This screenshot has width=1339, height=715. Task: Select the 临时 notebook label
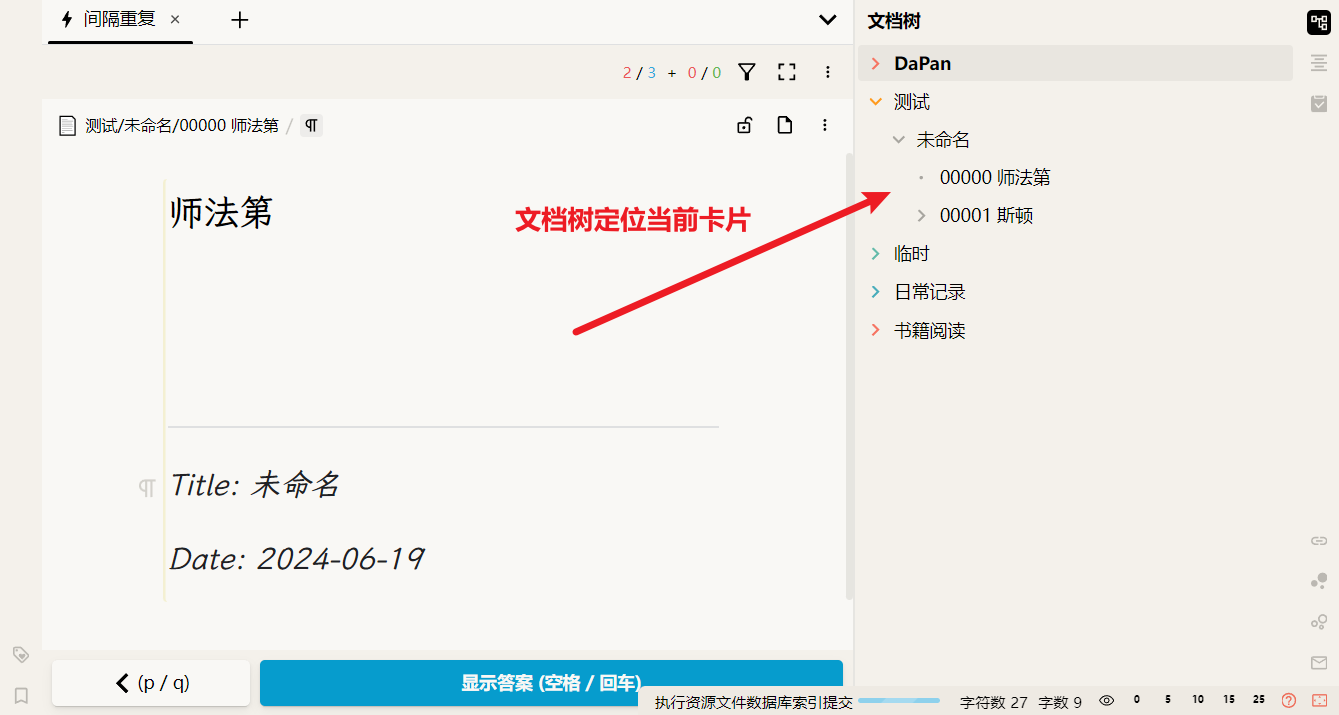coord(912,254)
